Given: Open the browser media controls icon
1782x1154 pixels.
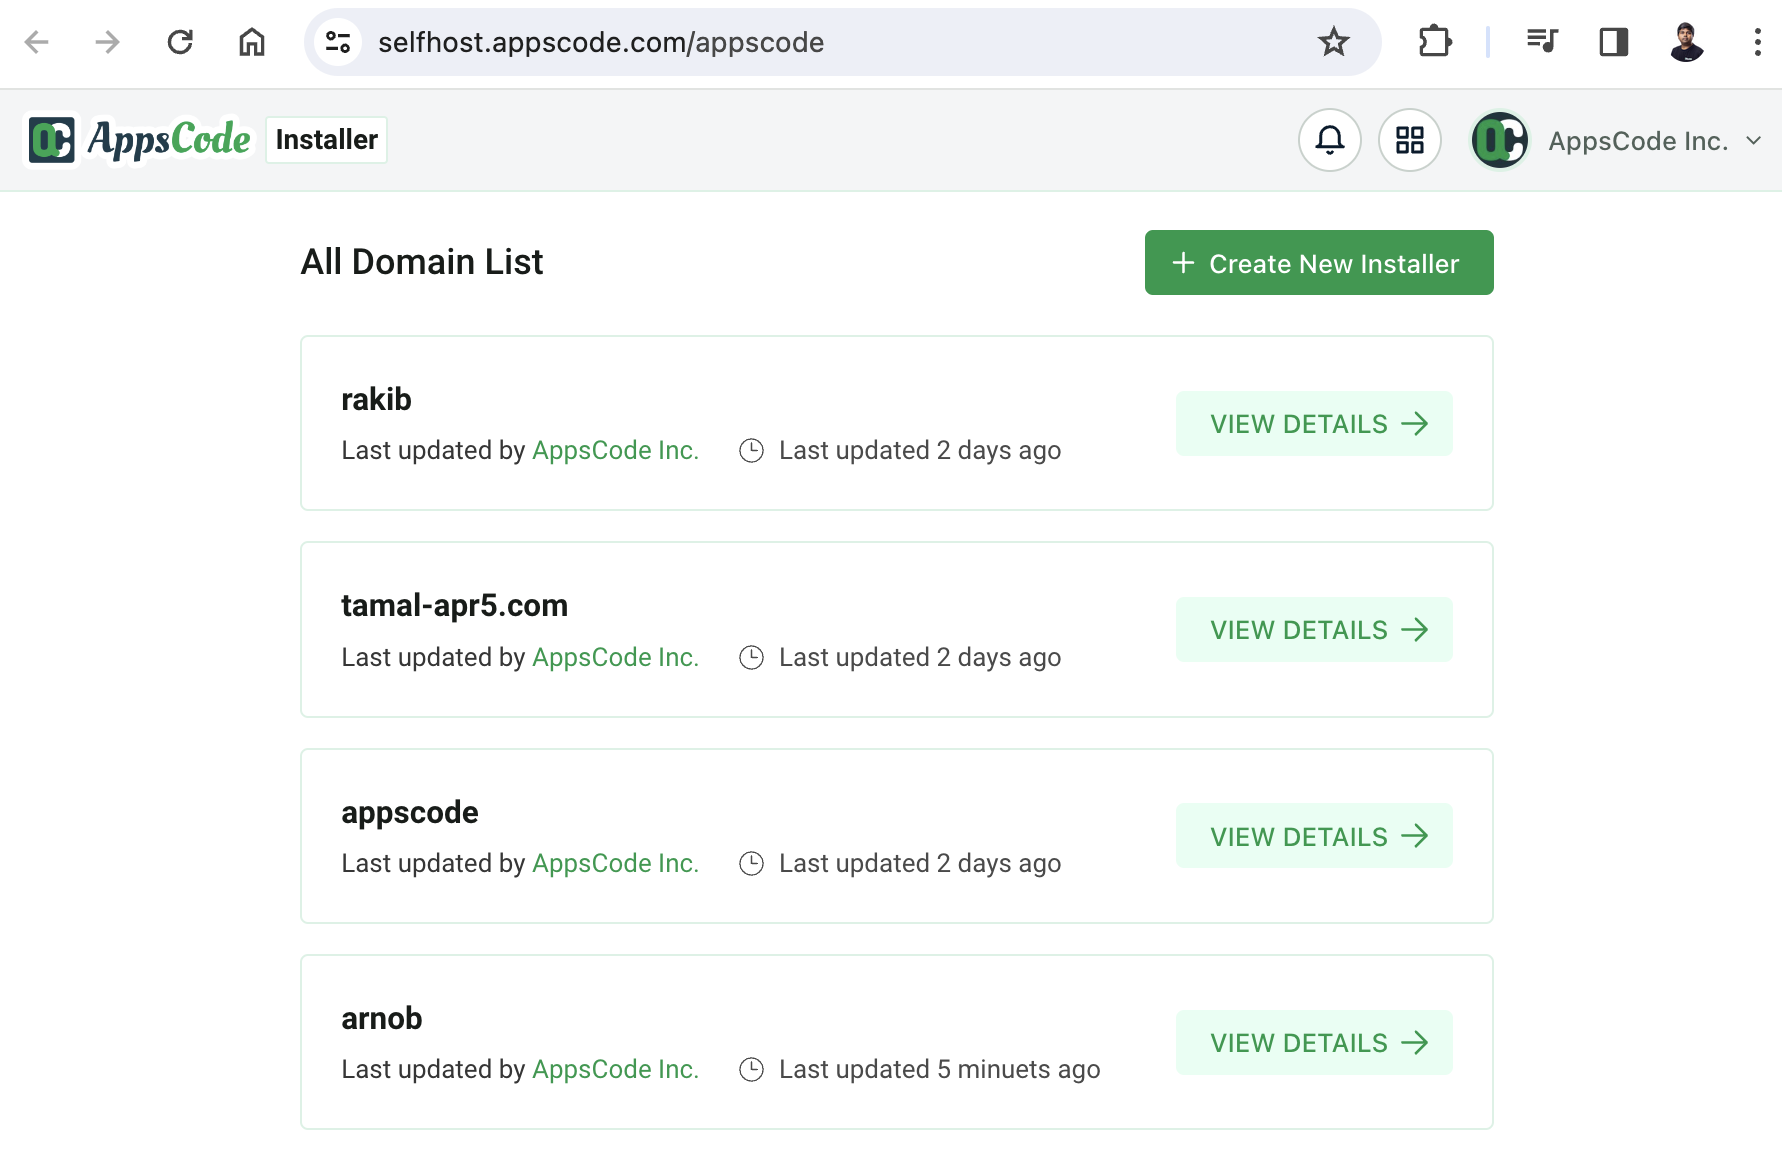Looking at the screenshot, I should (x=1541, y=42).
